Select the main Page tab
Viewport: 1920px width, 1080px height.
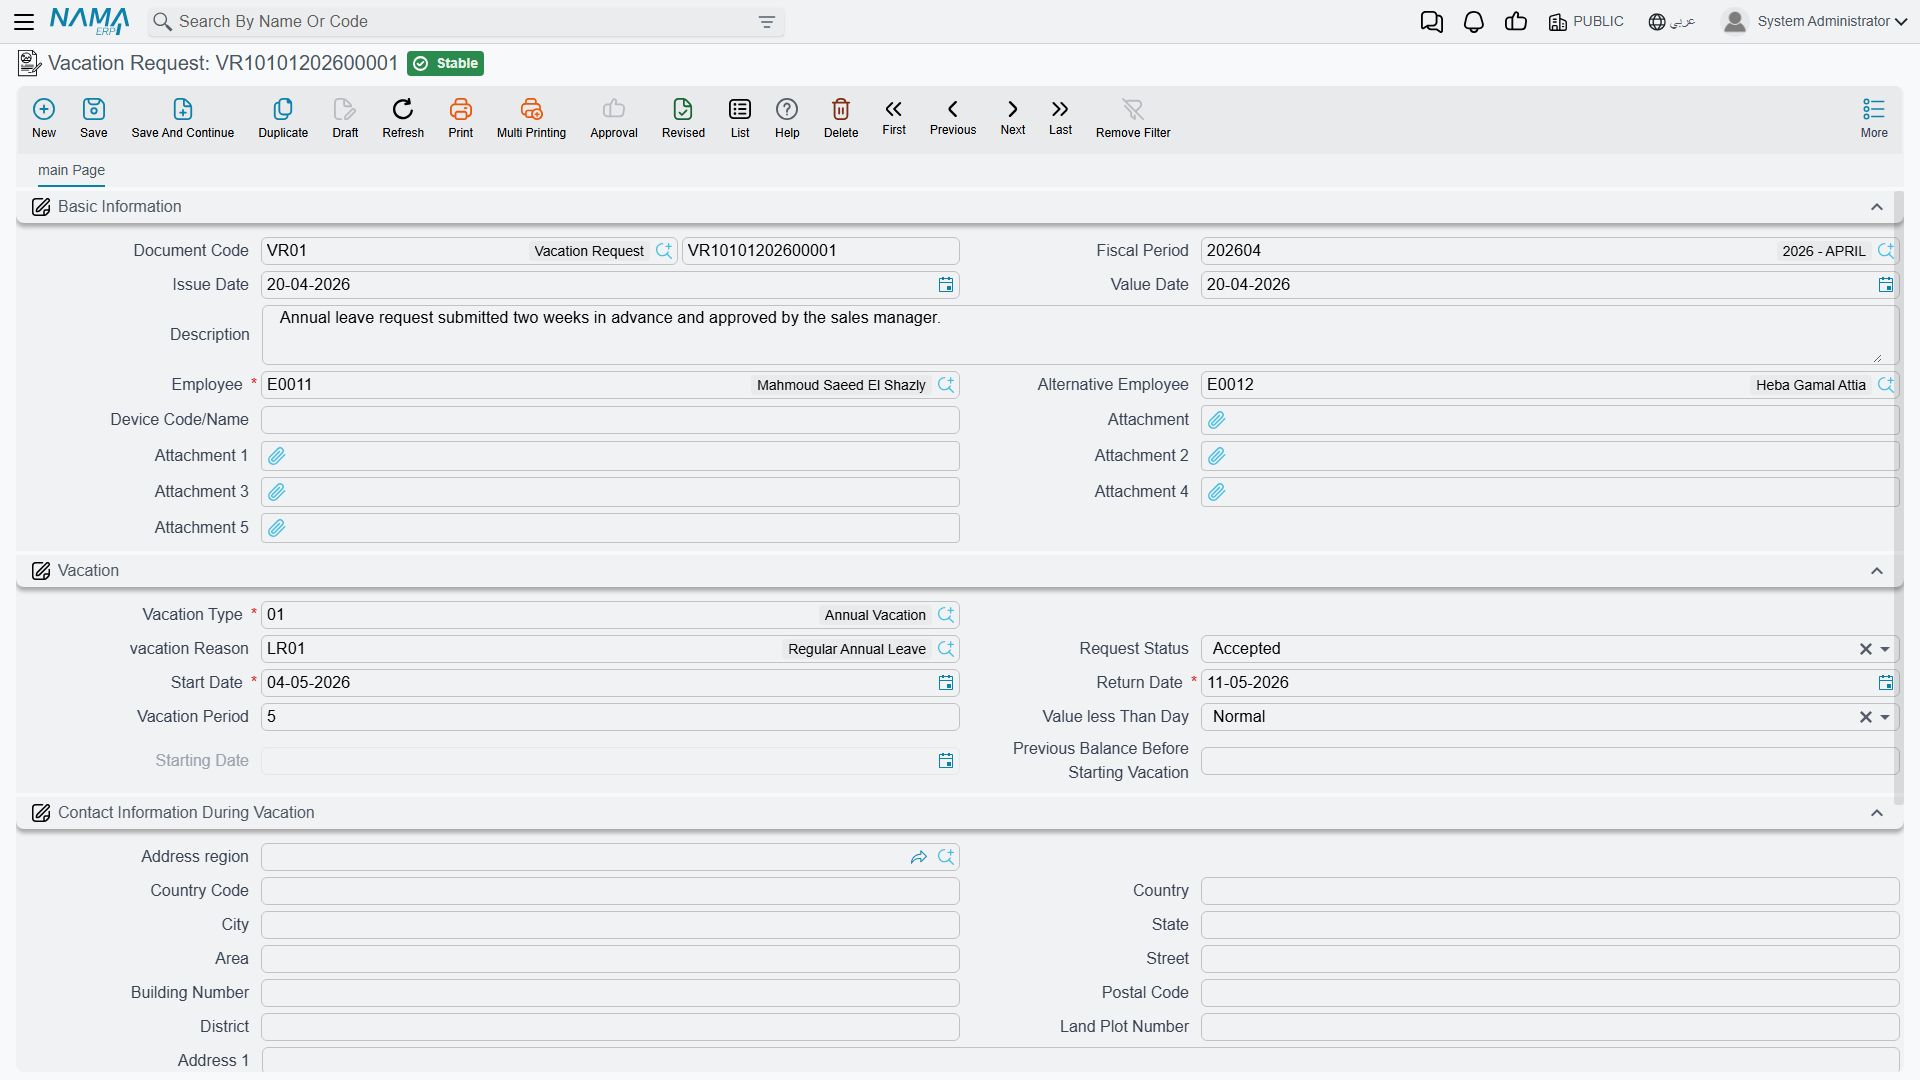tap(71, 170)
